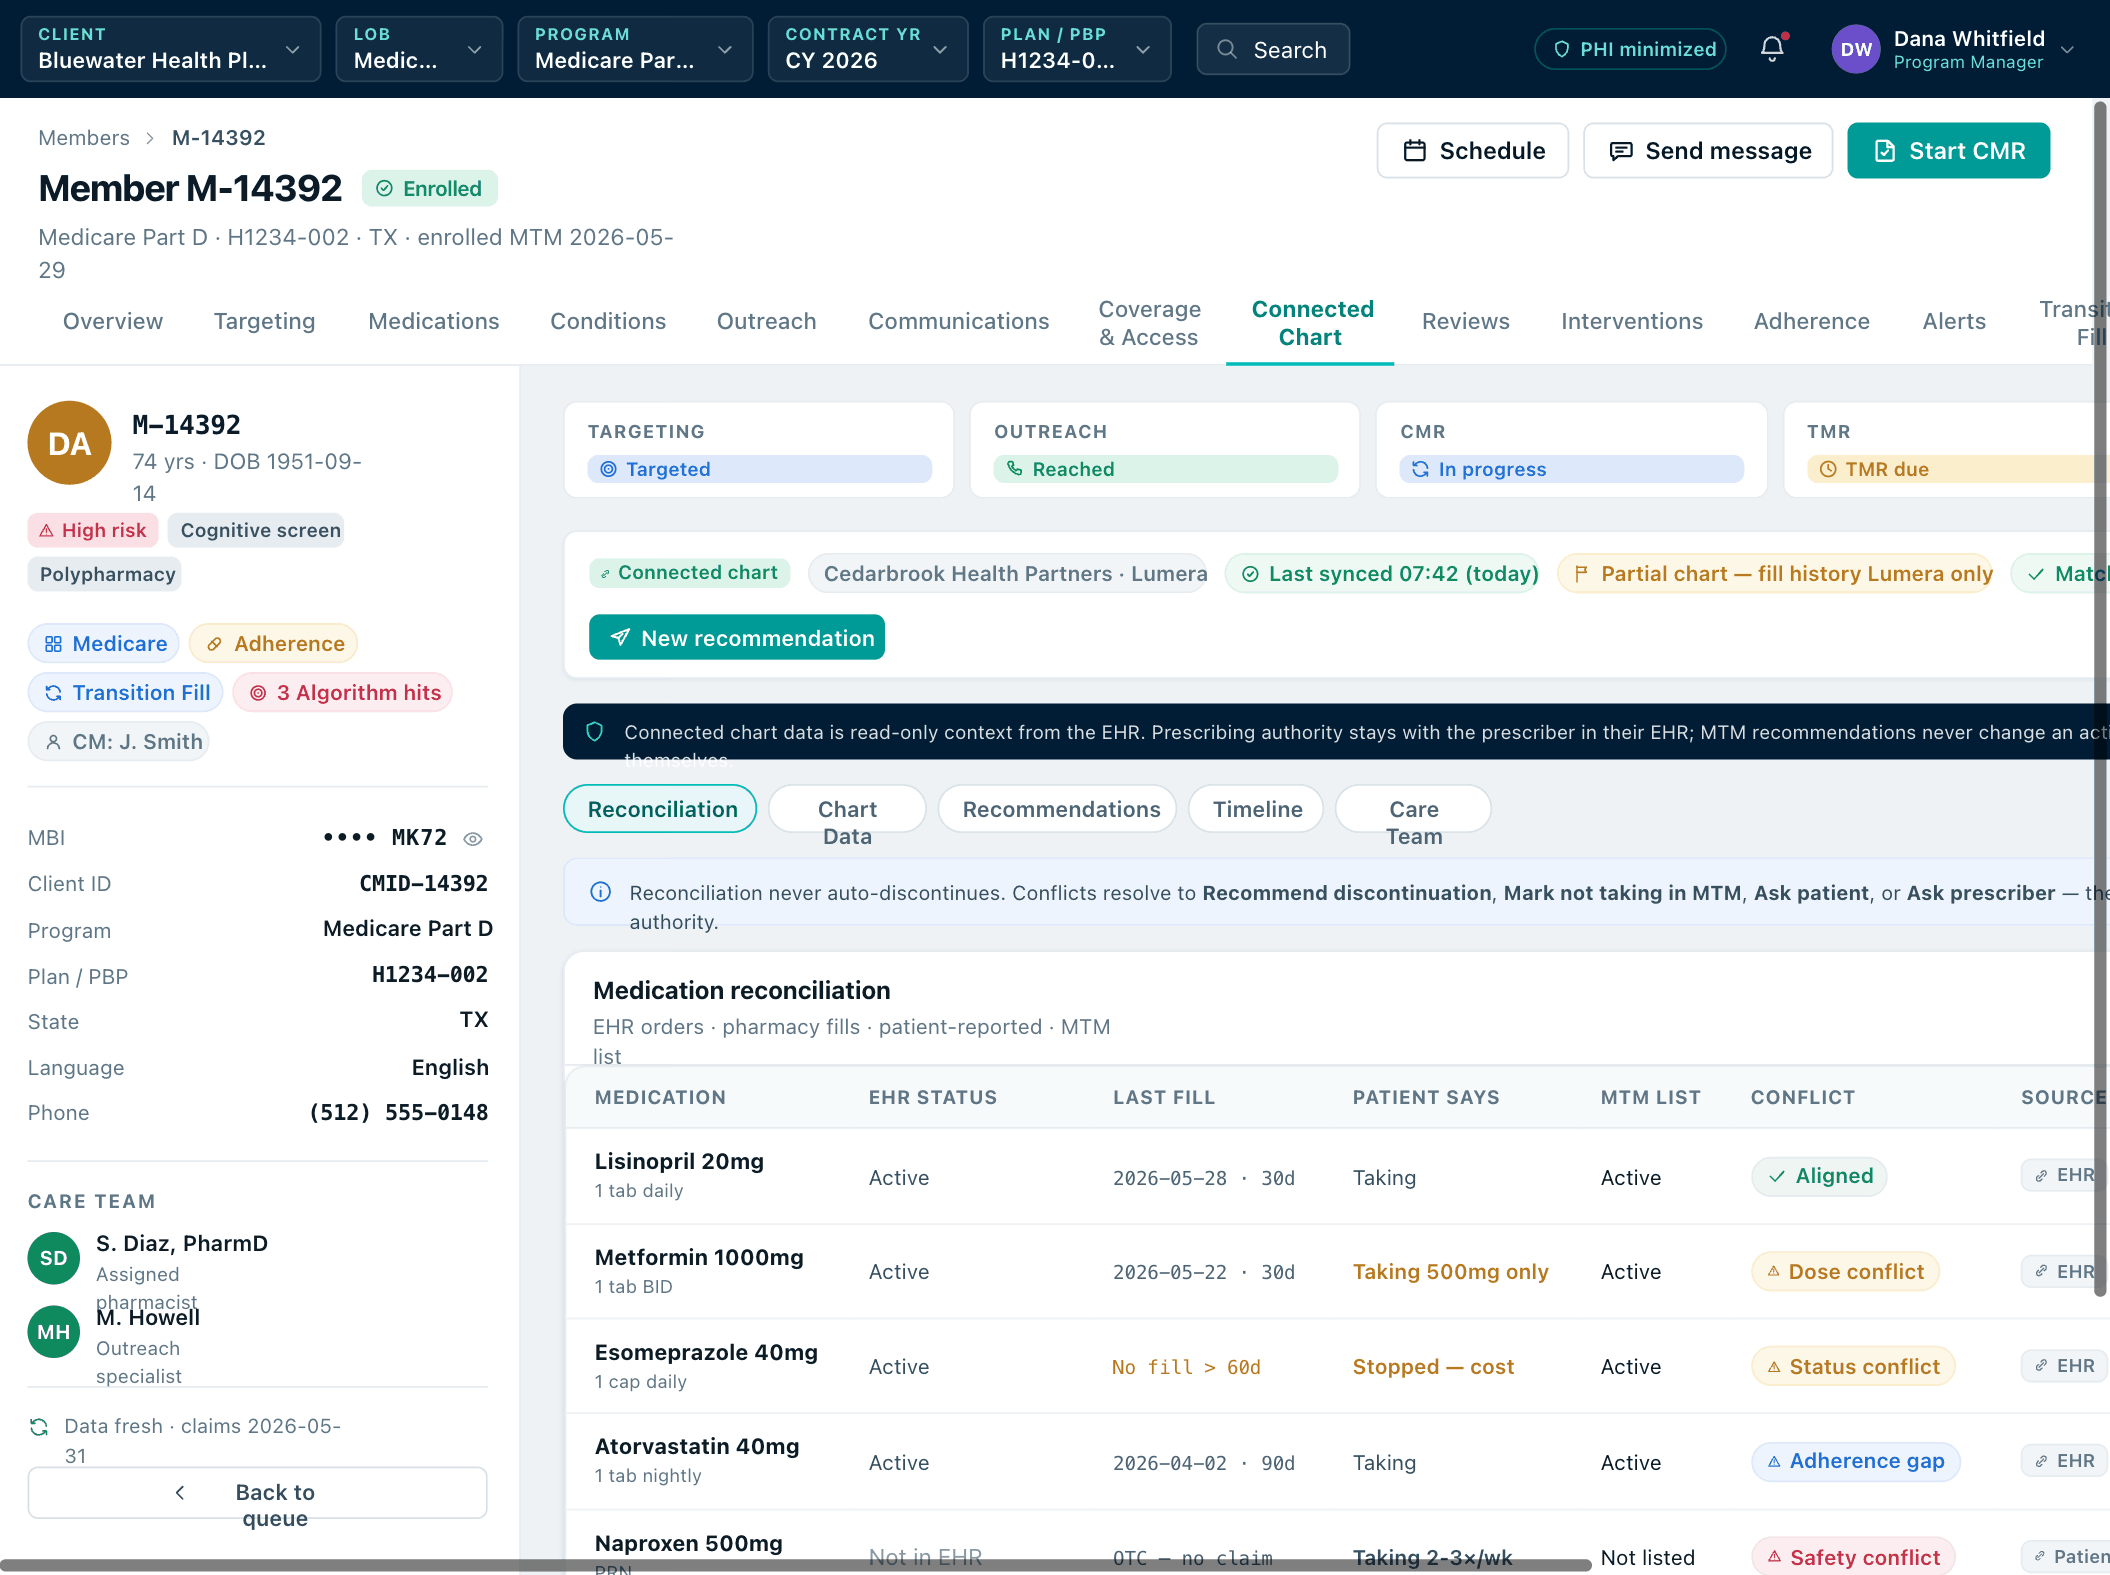
Task: Open the Contract Yr CY 2026 dropdown
Action: (867, 49)
